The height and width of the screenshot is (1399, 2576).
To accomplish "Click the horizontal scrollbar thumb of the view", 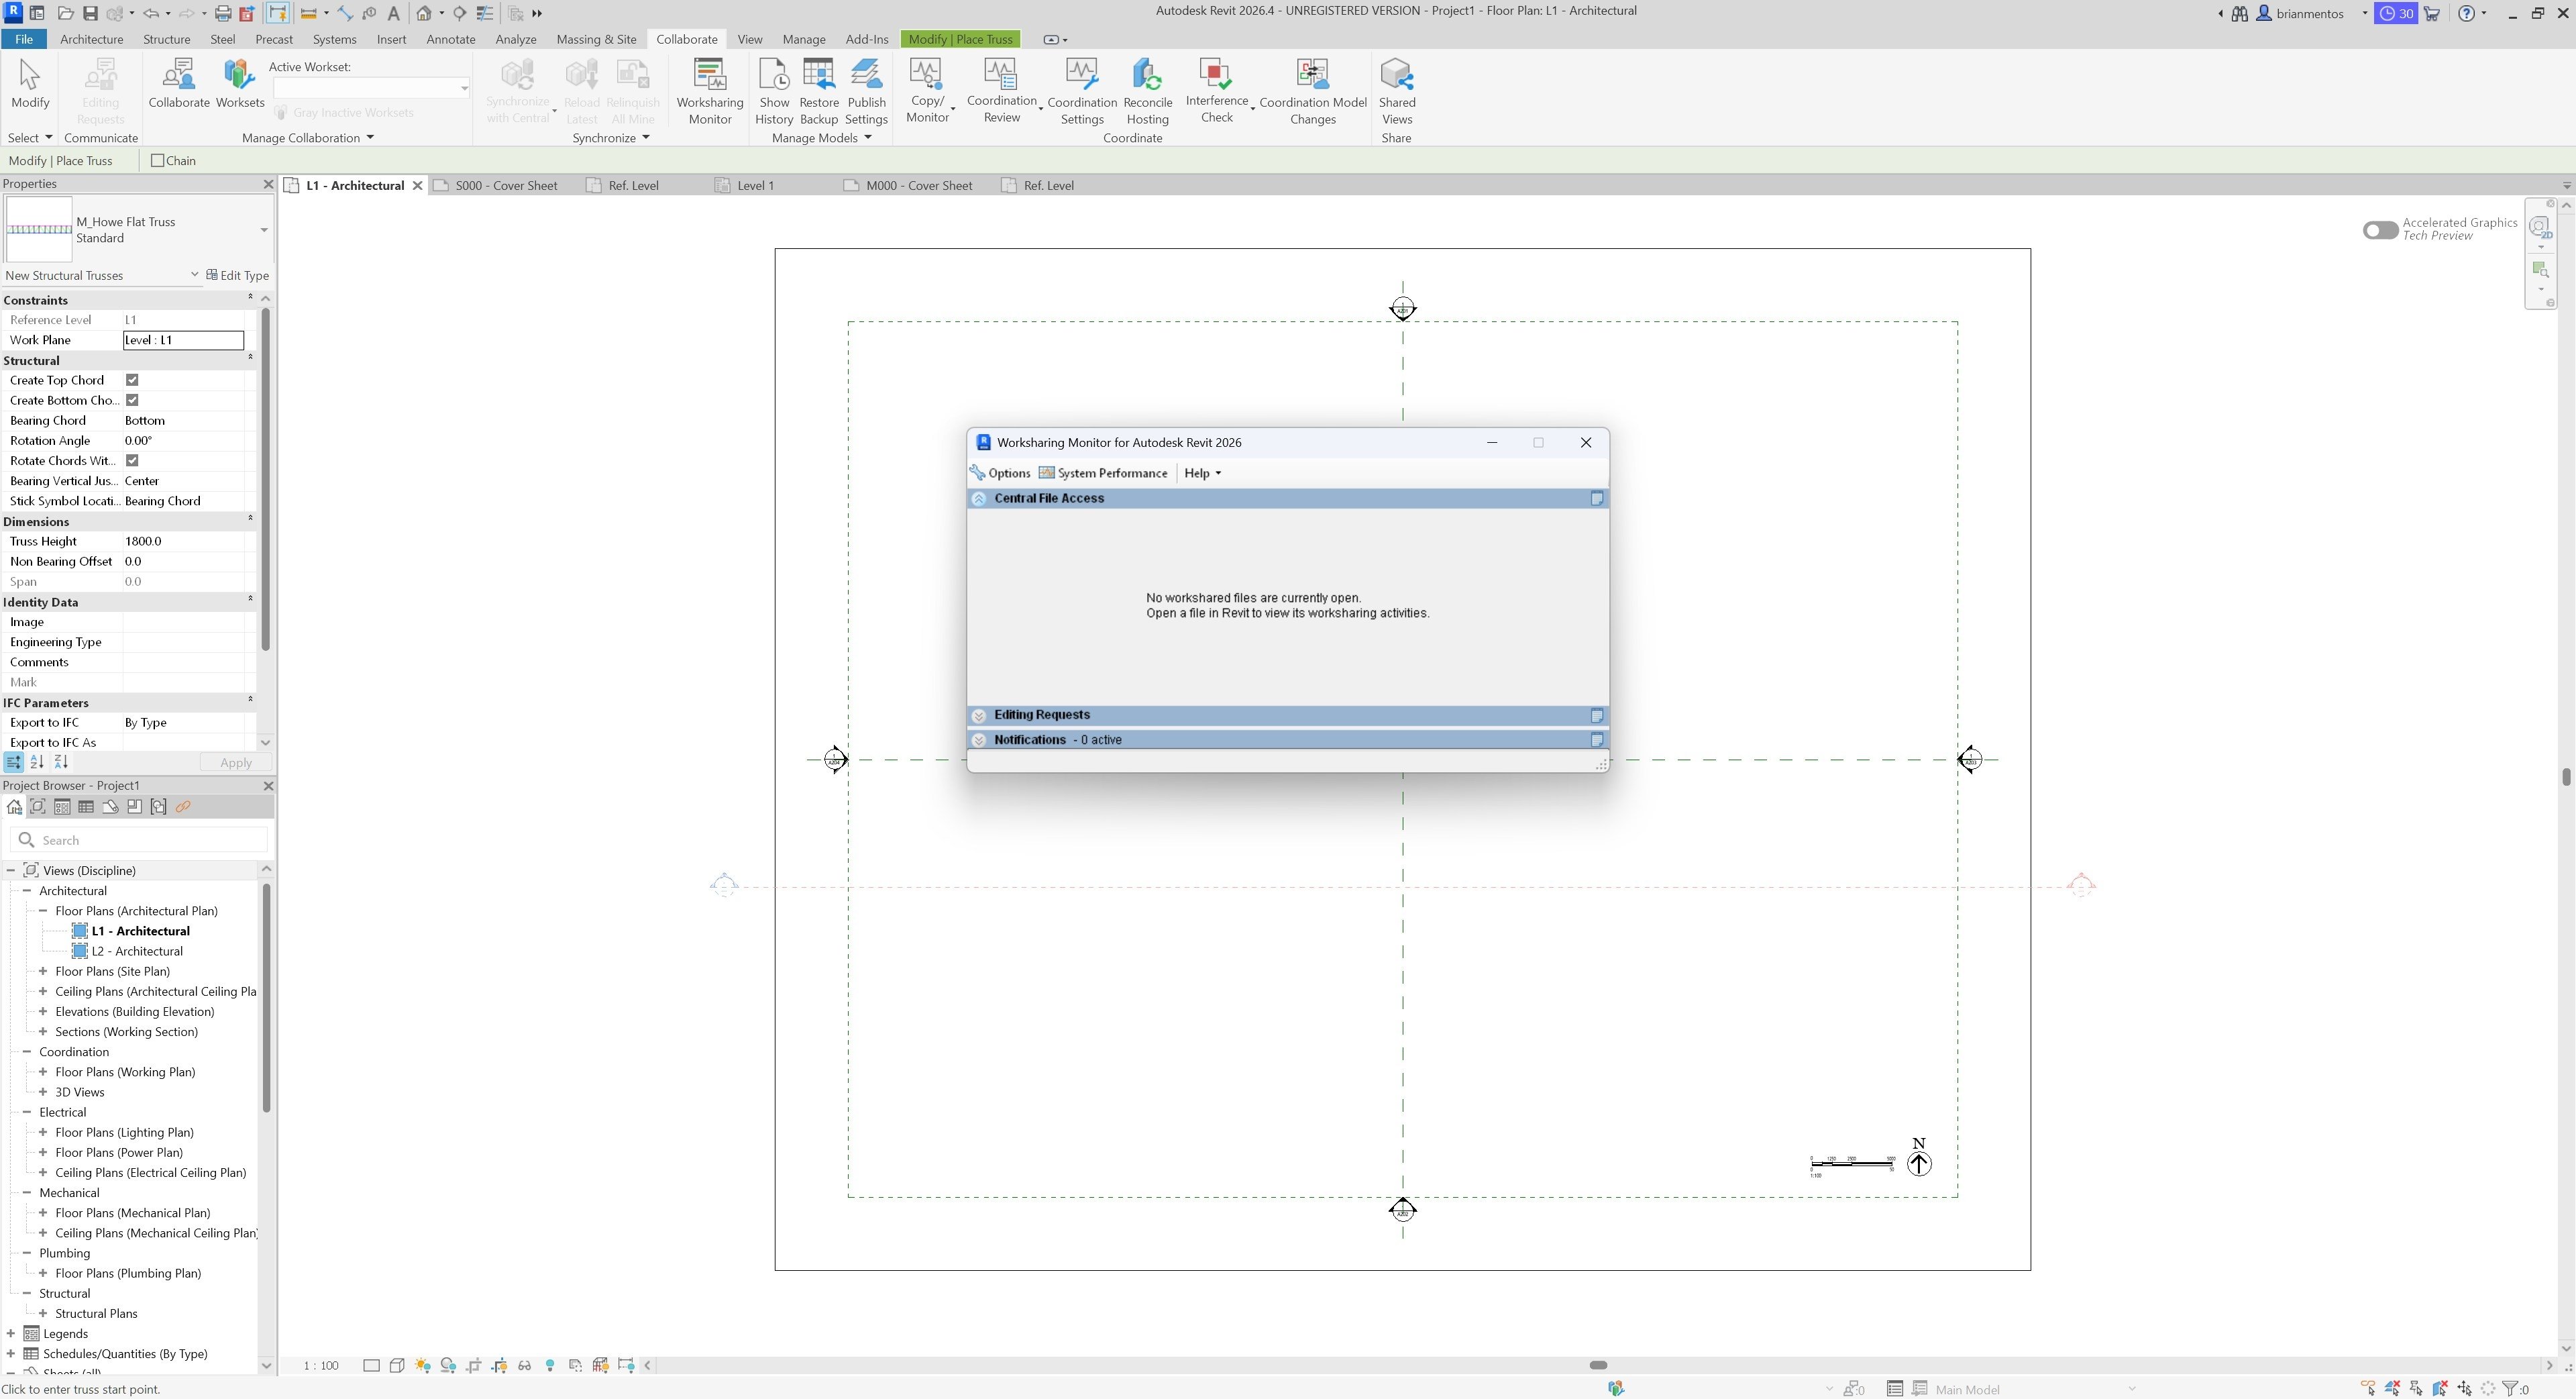I will pos(1598,1366).
